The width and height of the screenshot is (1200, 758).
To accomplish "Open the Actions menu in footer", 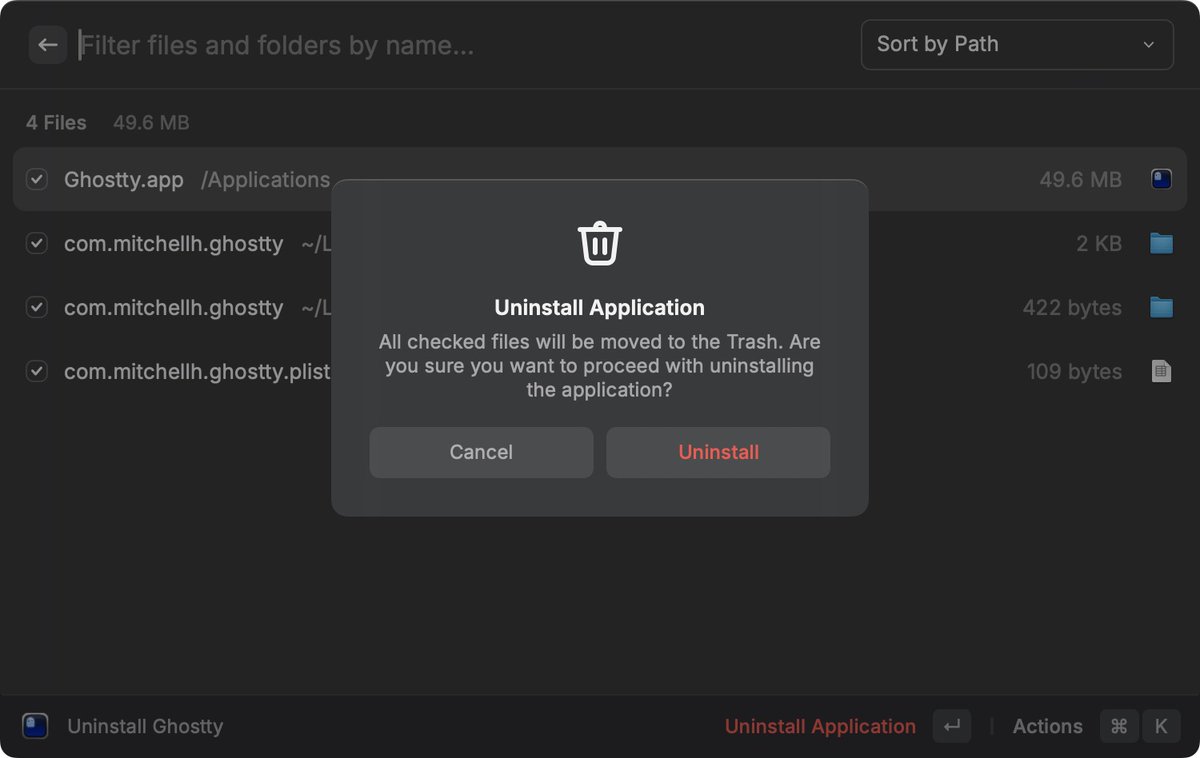I will 1047,726.
